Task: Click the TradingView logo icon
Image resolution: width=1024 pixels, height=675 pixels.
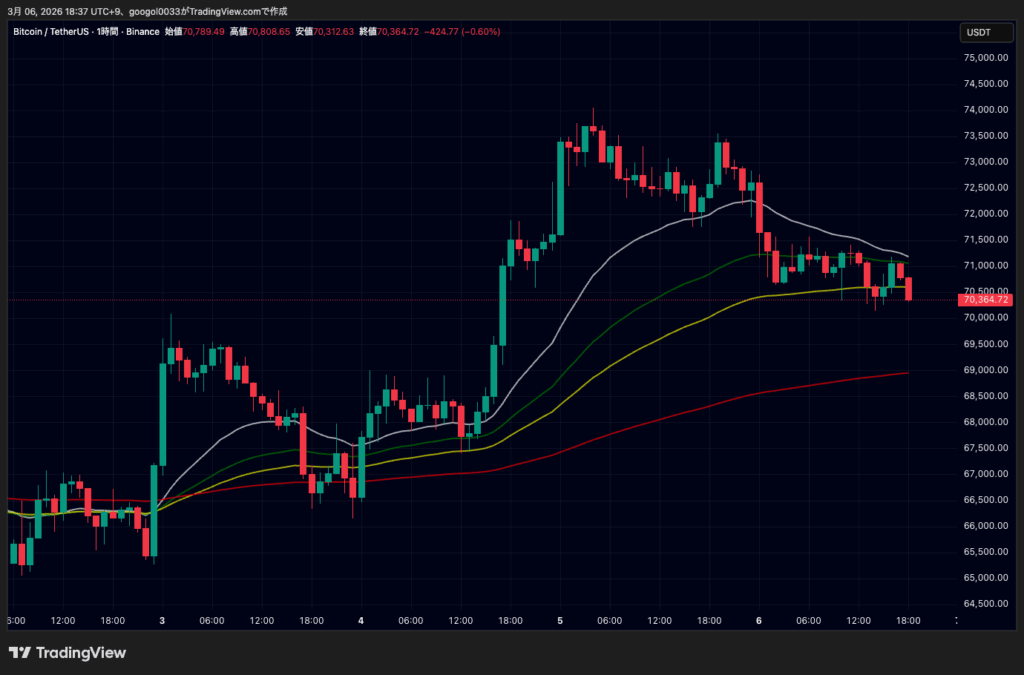Action: [19, 653]
